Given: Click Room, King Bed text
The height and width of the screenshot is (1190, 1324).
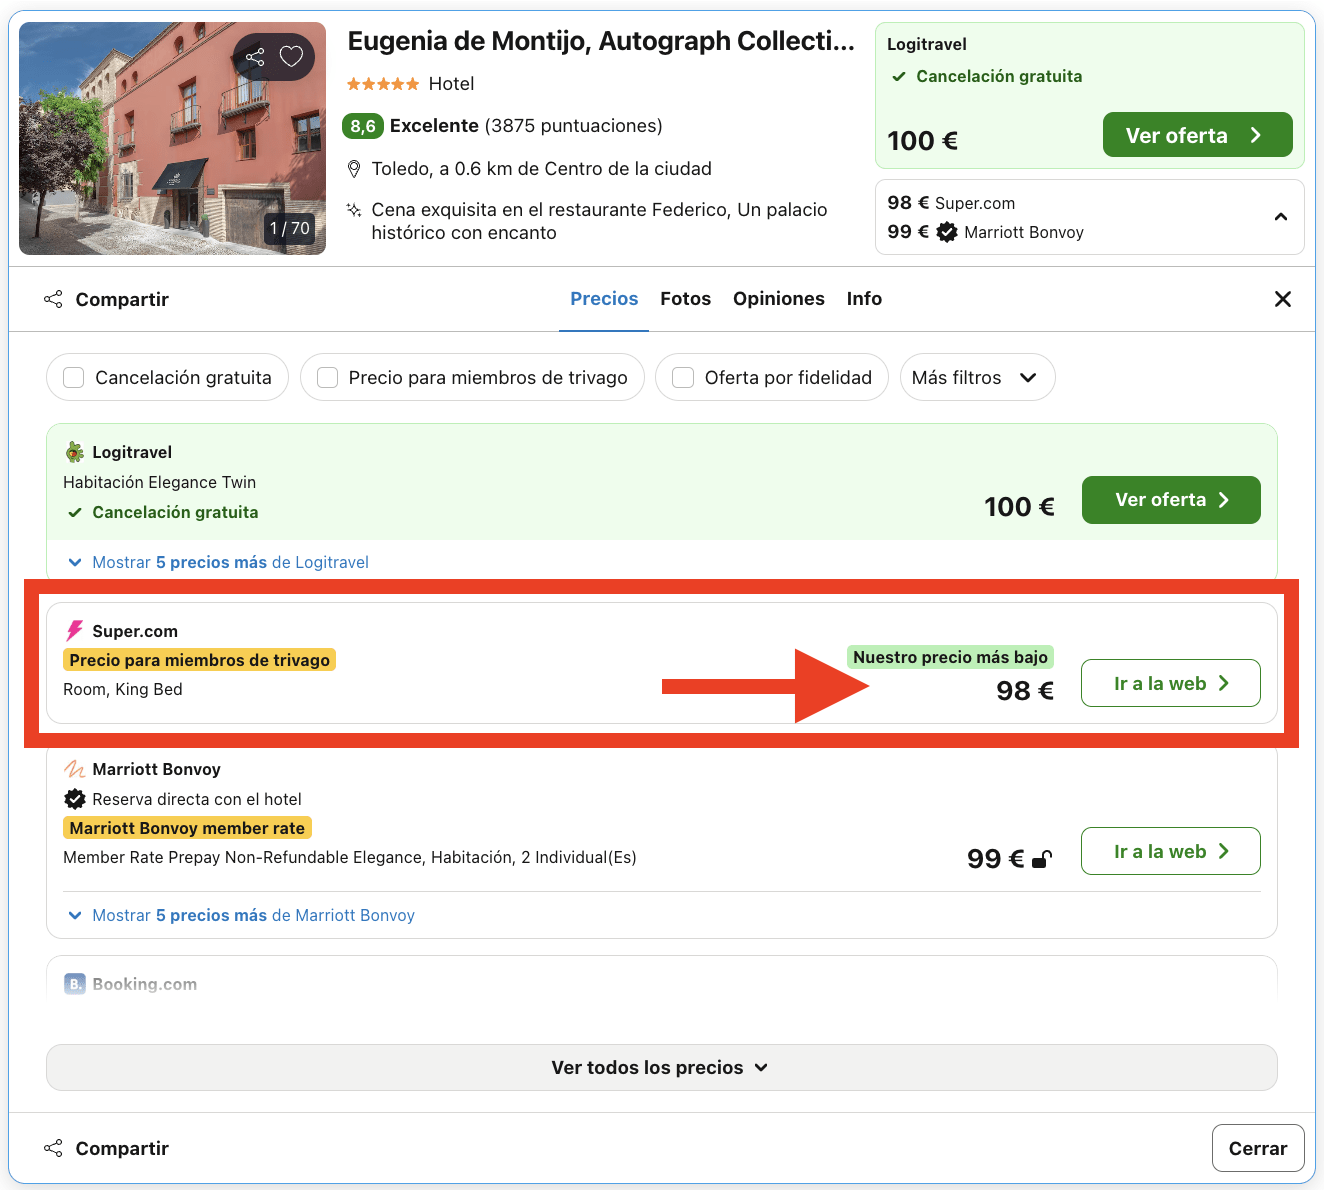Looking at the screenshot, I should click(x=123, y=689).
